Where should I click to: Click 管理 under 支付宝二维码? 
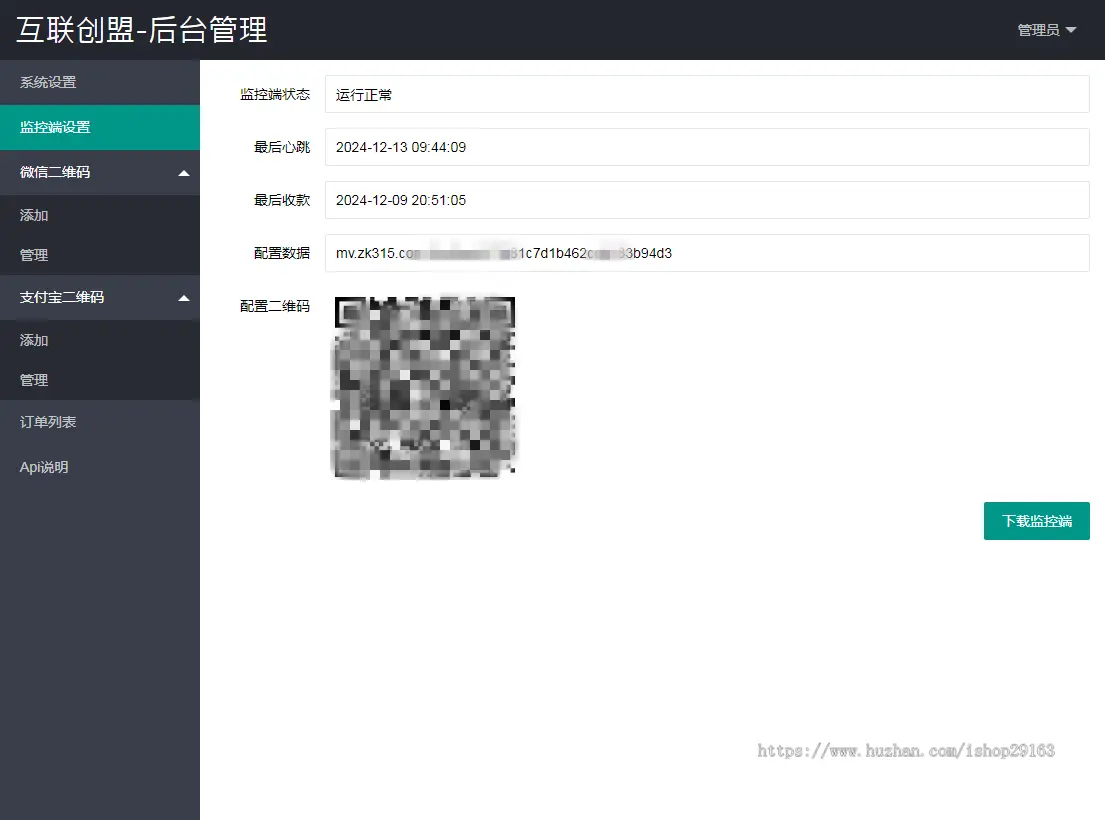click(x=100, y=380)
